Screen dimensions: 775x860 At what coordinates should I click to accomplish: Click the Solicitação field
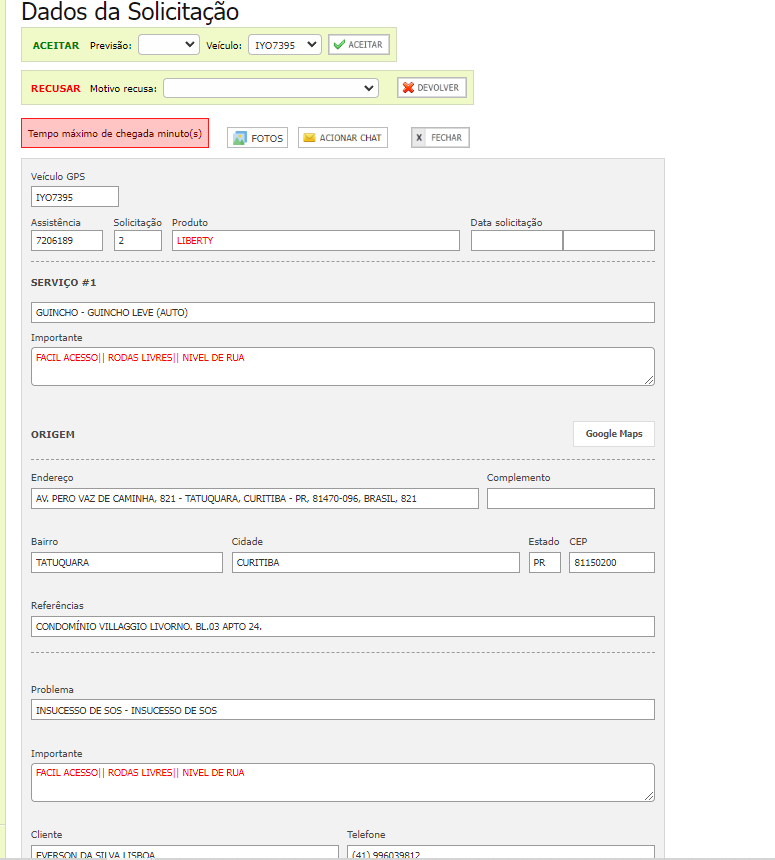tap(137, 241)
